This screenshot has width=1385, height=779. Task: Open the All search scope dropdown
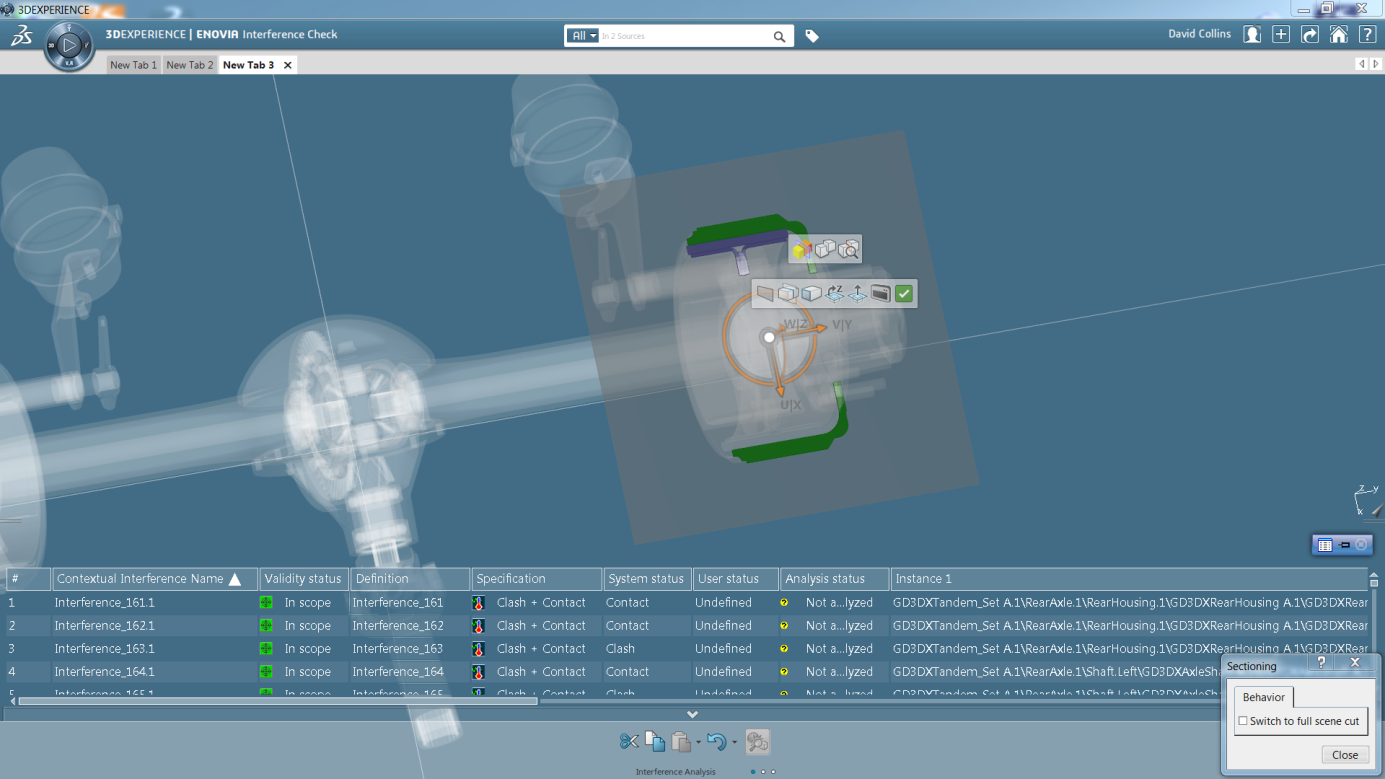(583, 36)
